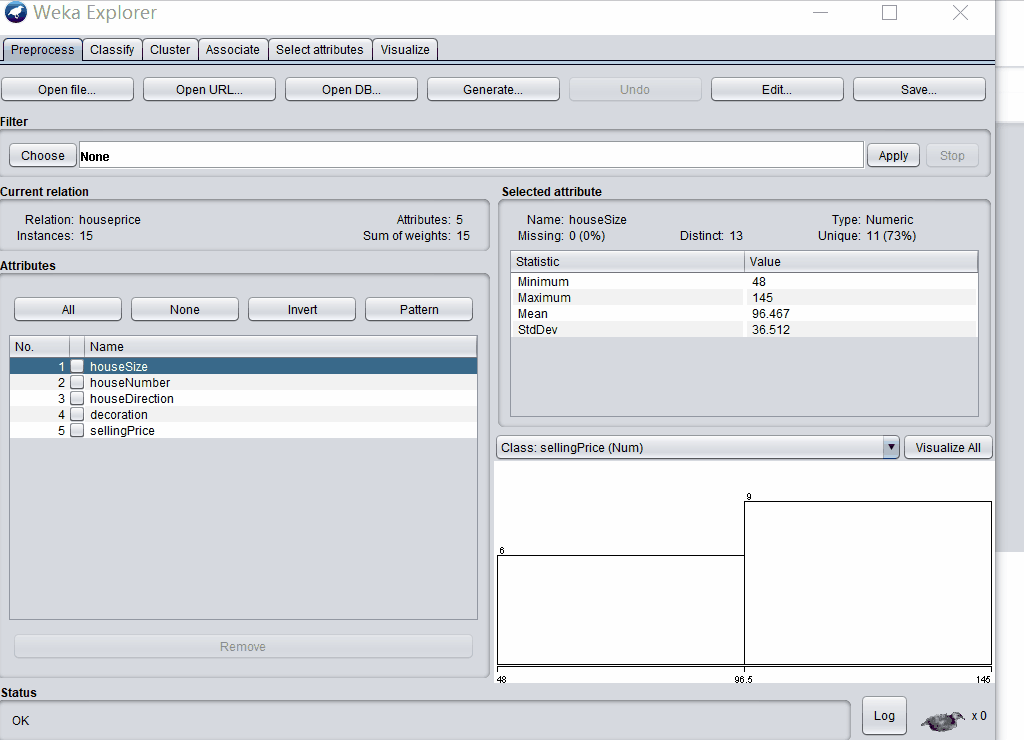Open the Visualize tab

click(405, 50)
